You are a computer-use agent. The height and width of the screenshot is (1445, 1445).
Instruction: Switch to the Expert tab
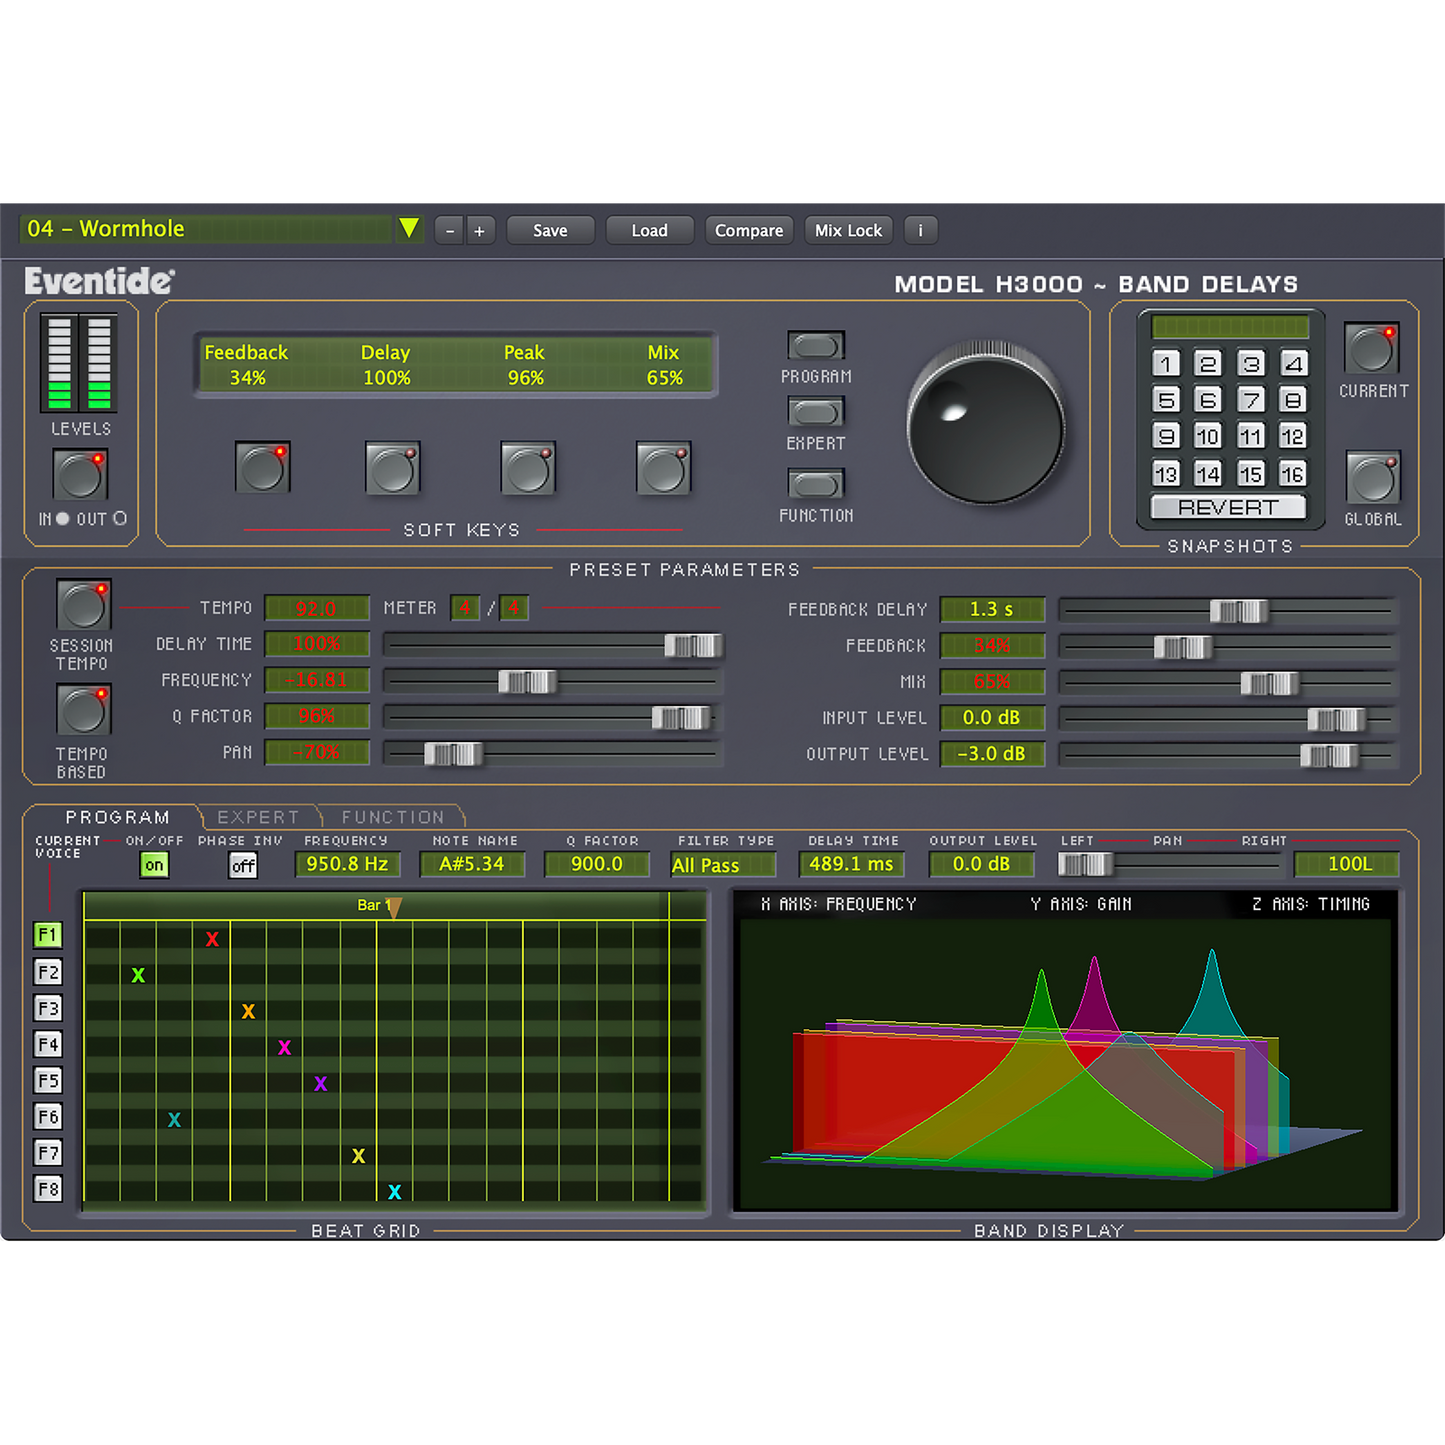(258, 817)
